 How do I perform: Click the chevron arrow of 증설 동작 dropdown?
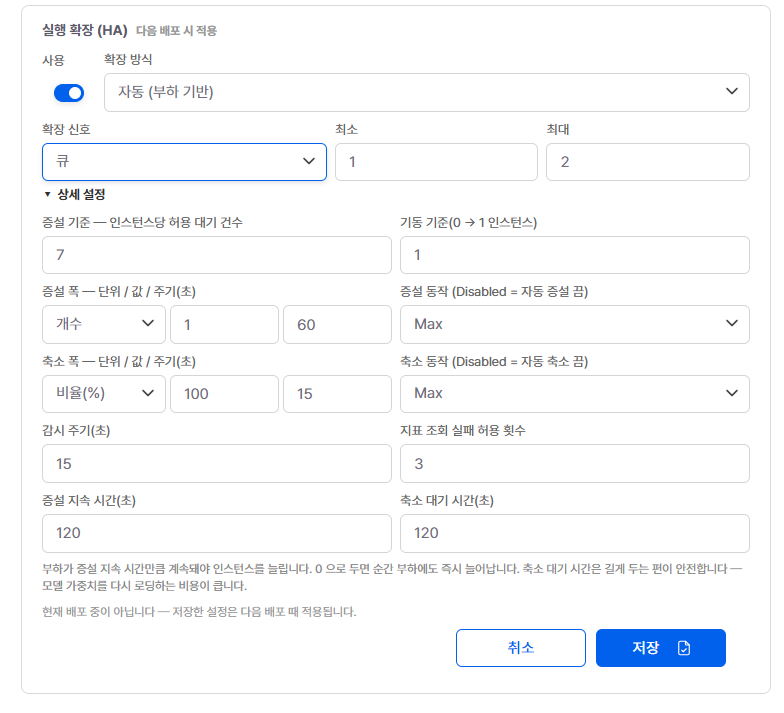coord(732,324)
